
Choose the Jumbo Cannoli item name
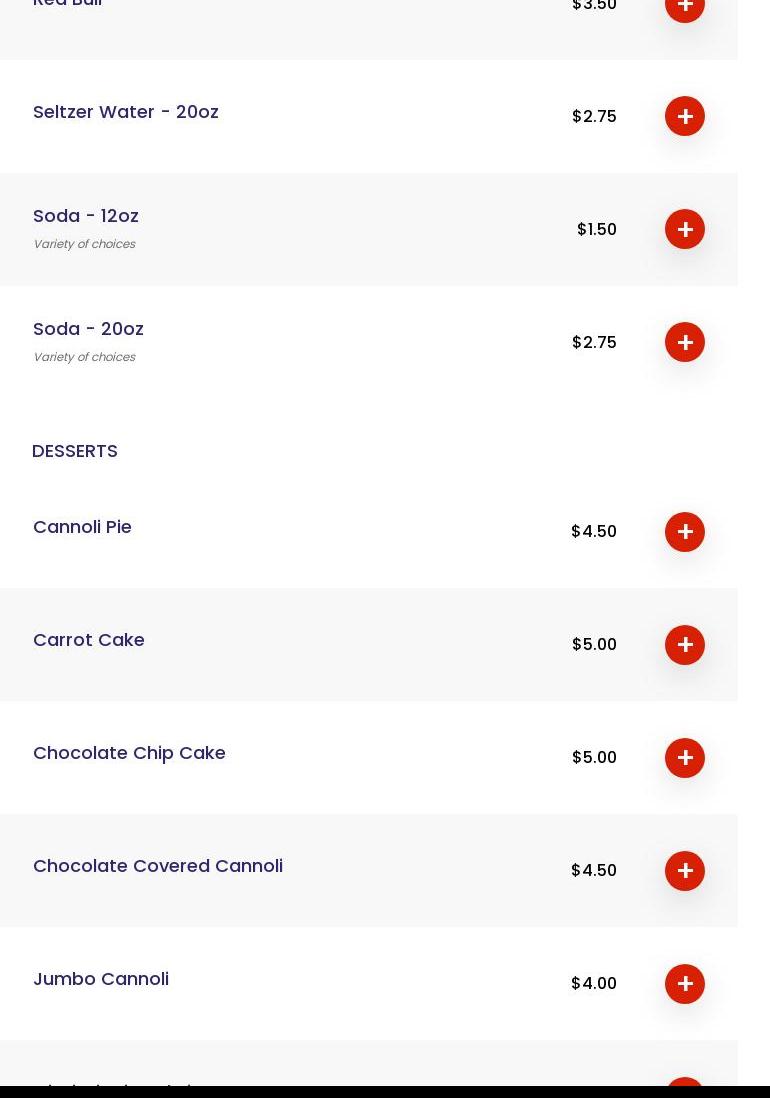click(101, 978)
